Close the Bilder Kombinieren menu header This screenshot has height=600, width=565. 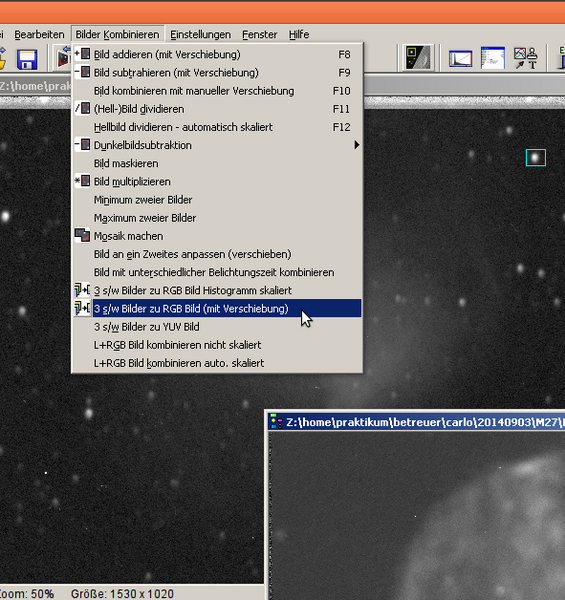click(x=117, y=34)
